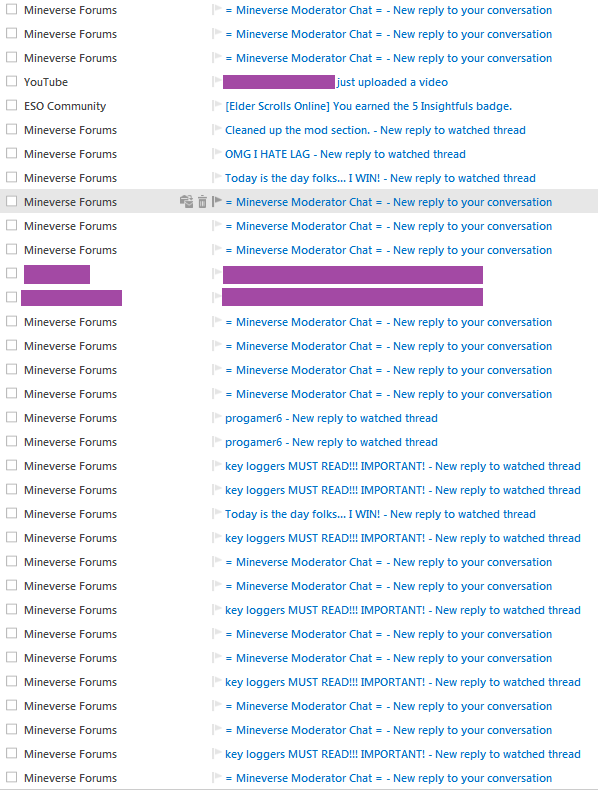
Task: Tick the checkbox on the highlighted email row
Action: coord(11,201)
